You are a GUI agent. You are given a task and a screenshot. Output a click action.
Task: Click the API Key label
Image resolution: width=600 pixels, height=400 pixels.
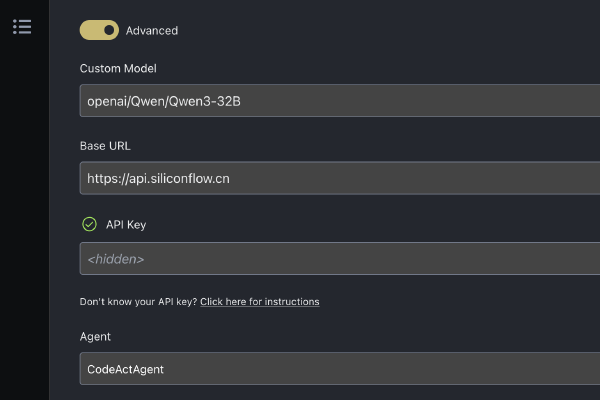(x=126, y=225)
